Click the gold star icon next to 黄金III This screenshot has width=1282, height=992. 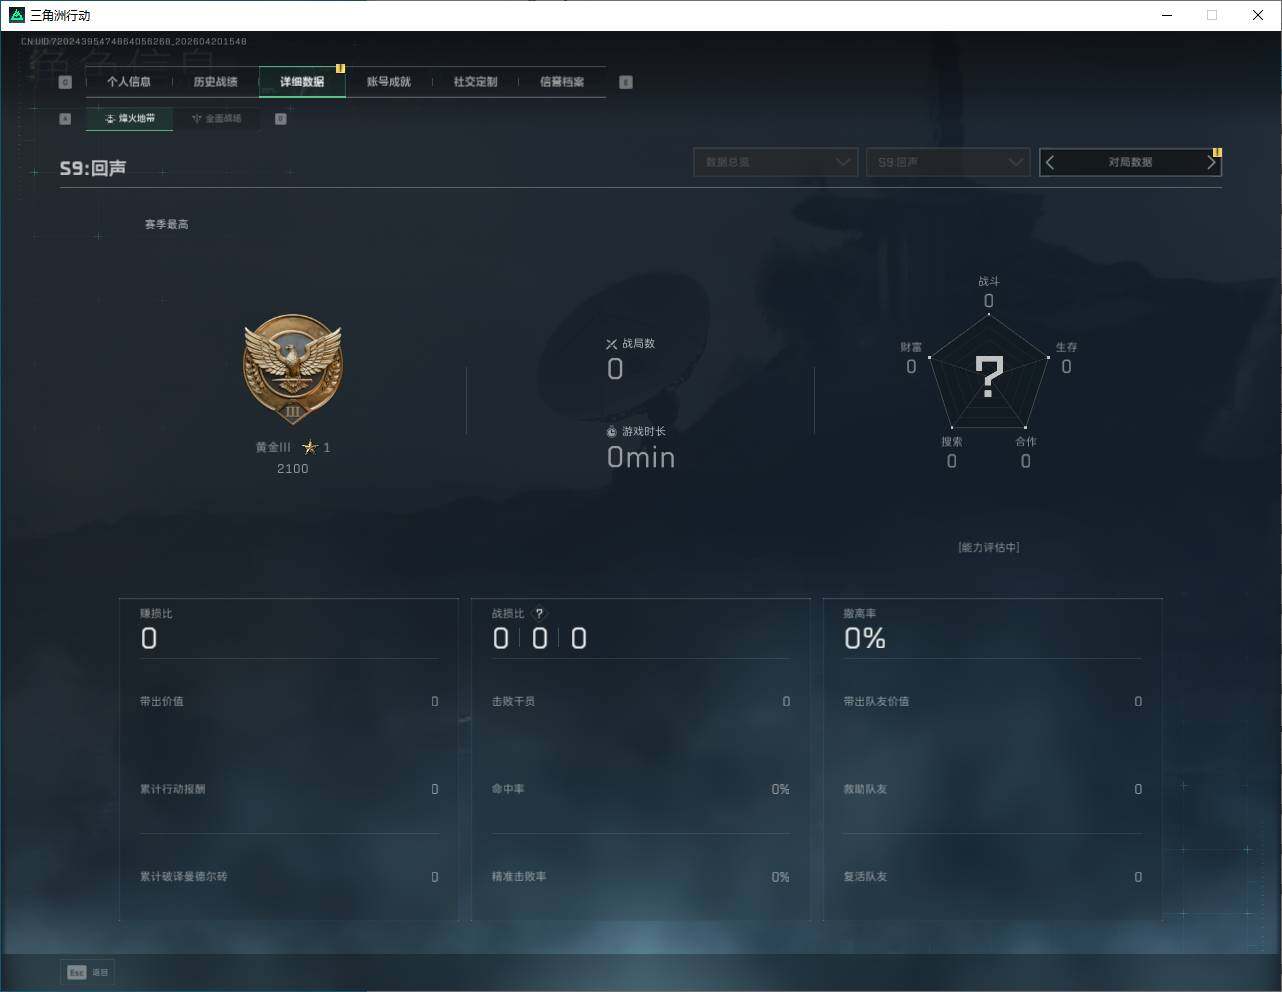pos(310,447)
